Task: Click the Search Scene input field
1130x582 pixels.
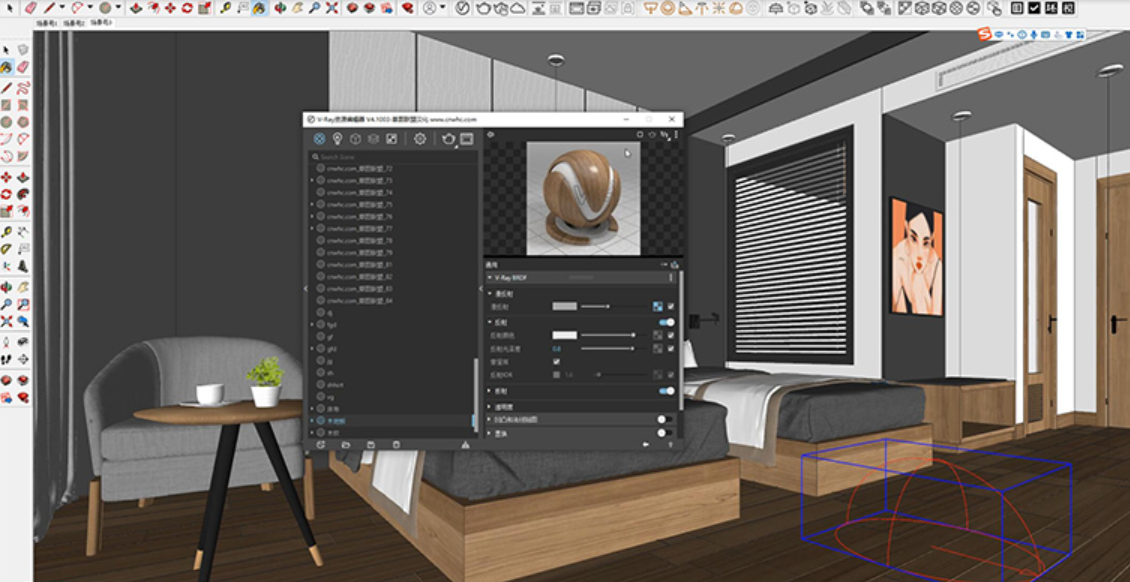Action: (x=393, y=156)
